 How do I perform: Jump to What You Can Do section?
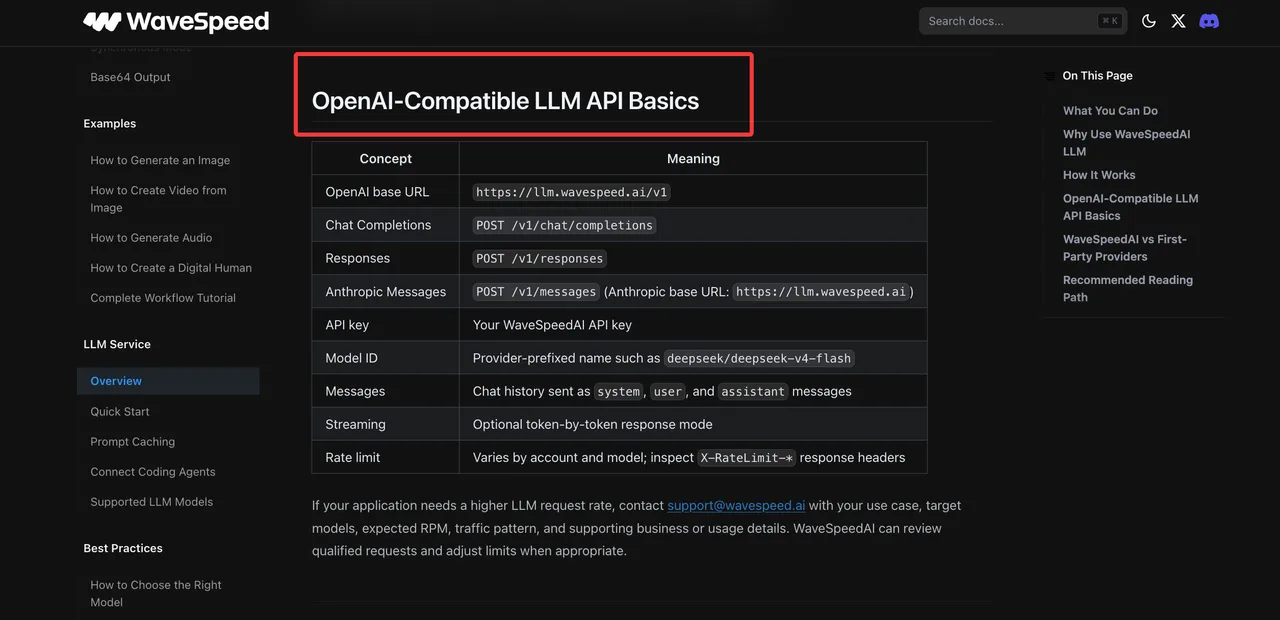(1110, 111)
